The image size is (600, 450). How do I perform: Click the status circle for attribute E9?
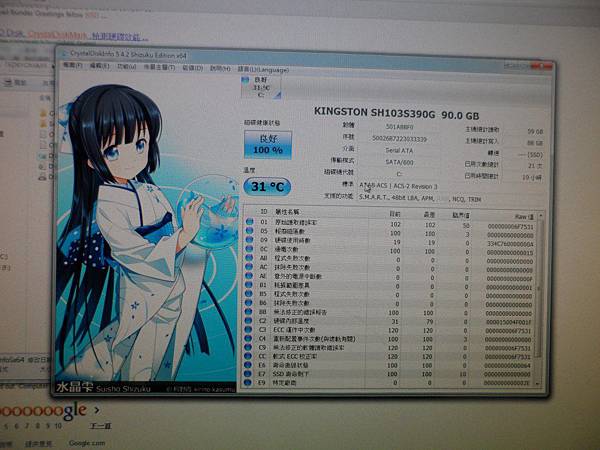point(248,382)
